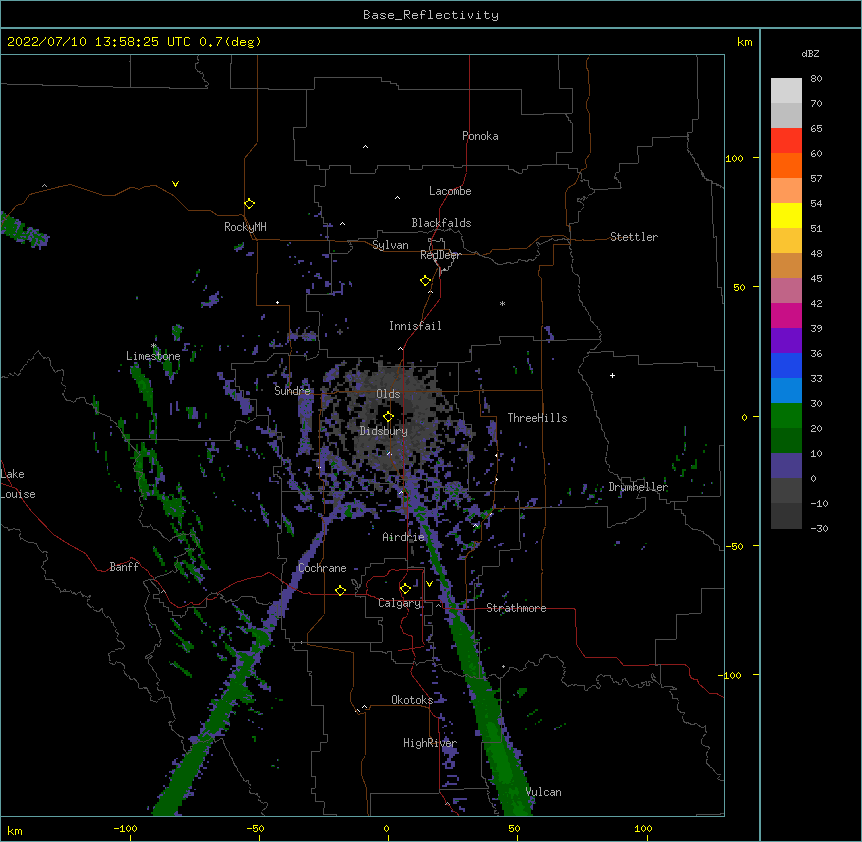Viewport: 862px width, 842px height.
Task: Click the Innisfail label
Action: (415, 326)
